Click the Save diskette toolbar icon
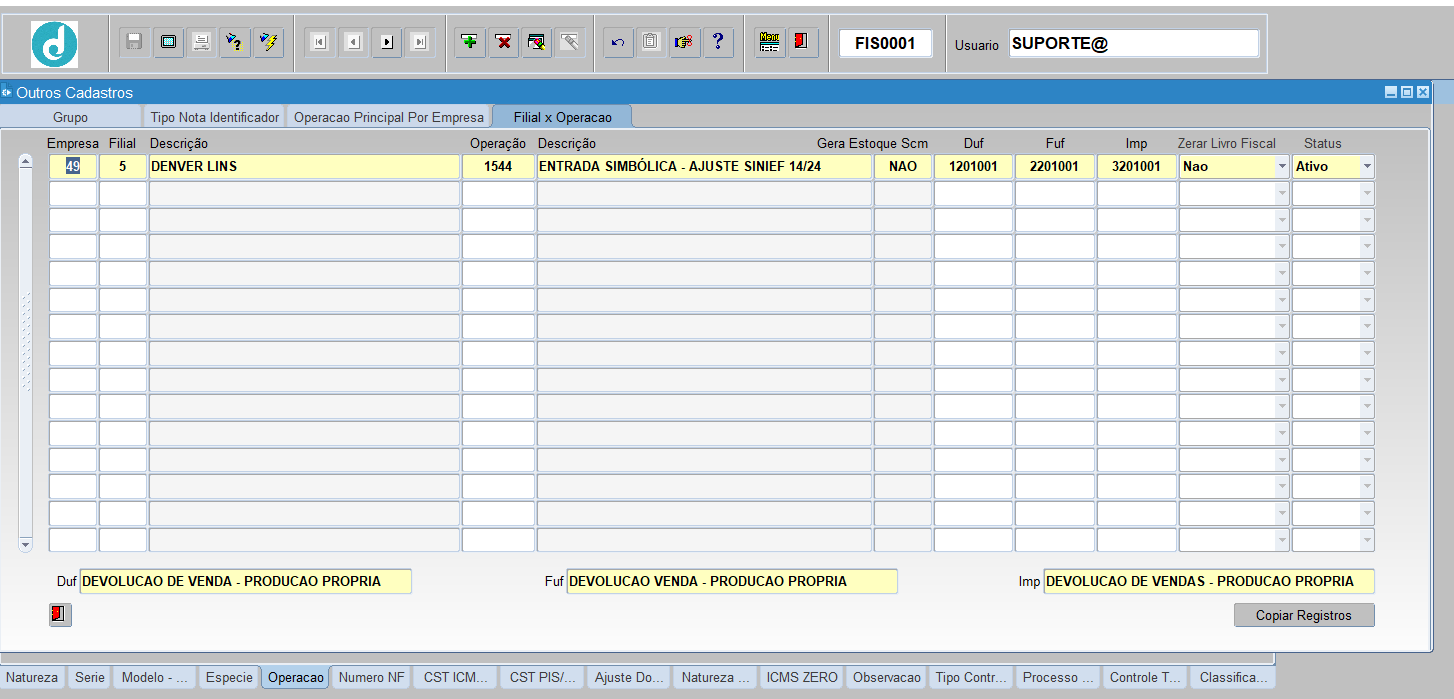Image resolution: width=1454 pixels, height=699 pixels. pyautogui.click(x=134, y=42)
